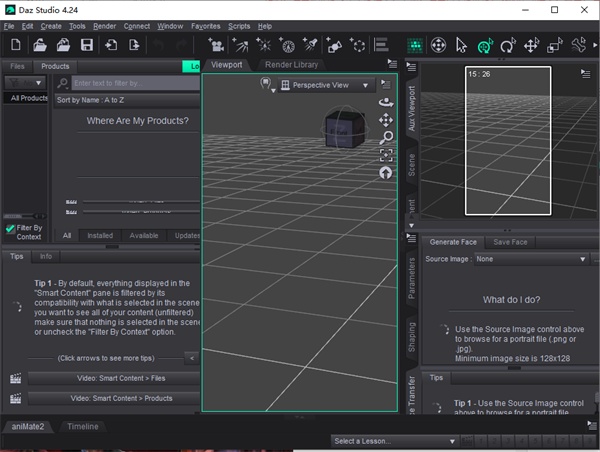This screenshot has height=452, width=600.
Task: Open the Render menu
Action: click(x=104, y=26)
